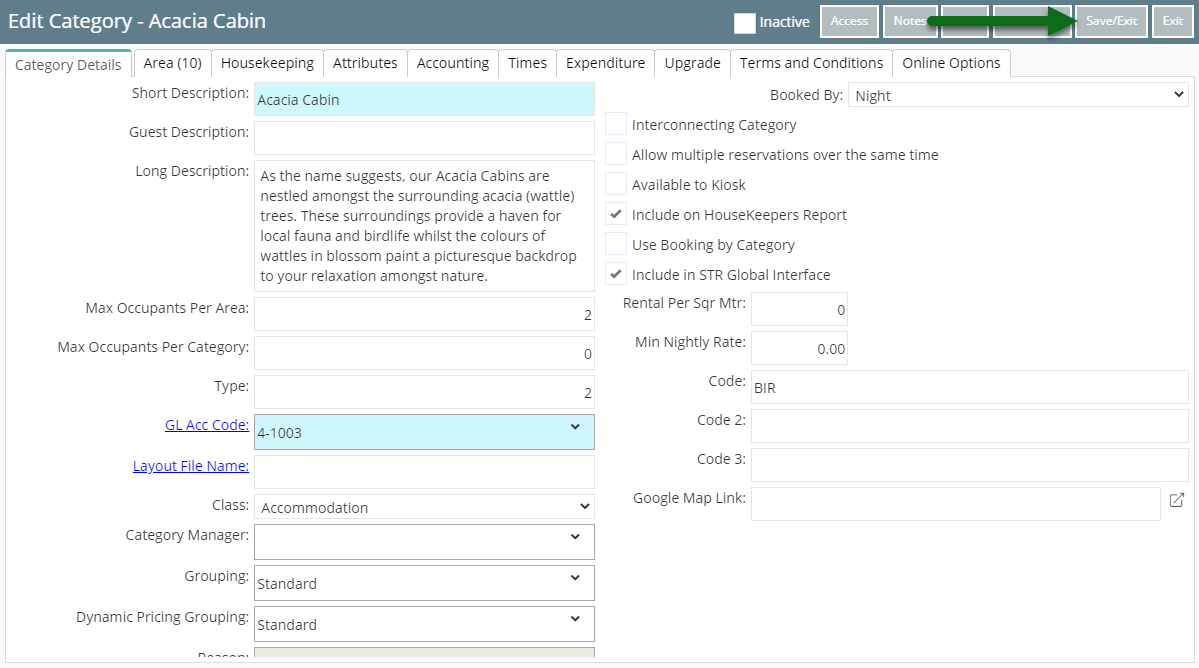Screen dimensions: 1199x668
Task: Follow the GL Acc Code link
Action: pyautogui.click(x=207, y=425)
